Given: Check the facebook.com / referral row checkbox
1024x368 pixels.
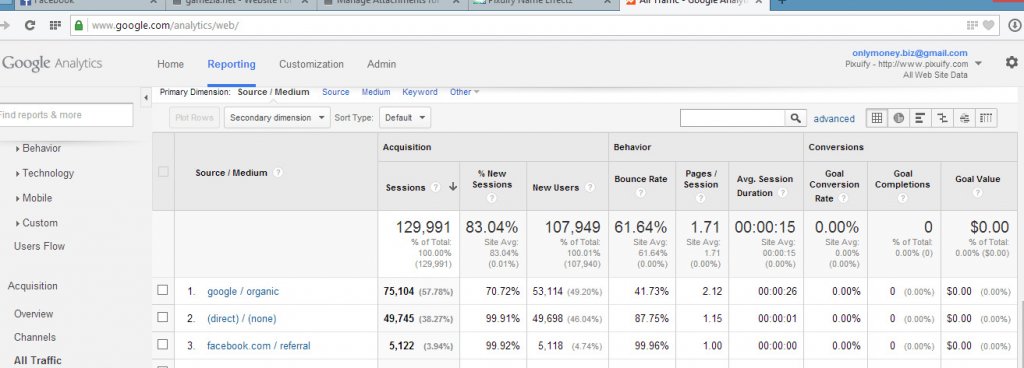Looking at the screenshot, I should [163, 345].
